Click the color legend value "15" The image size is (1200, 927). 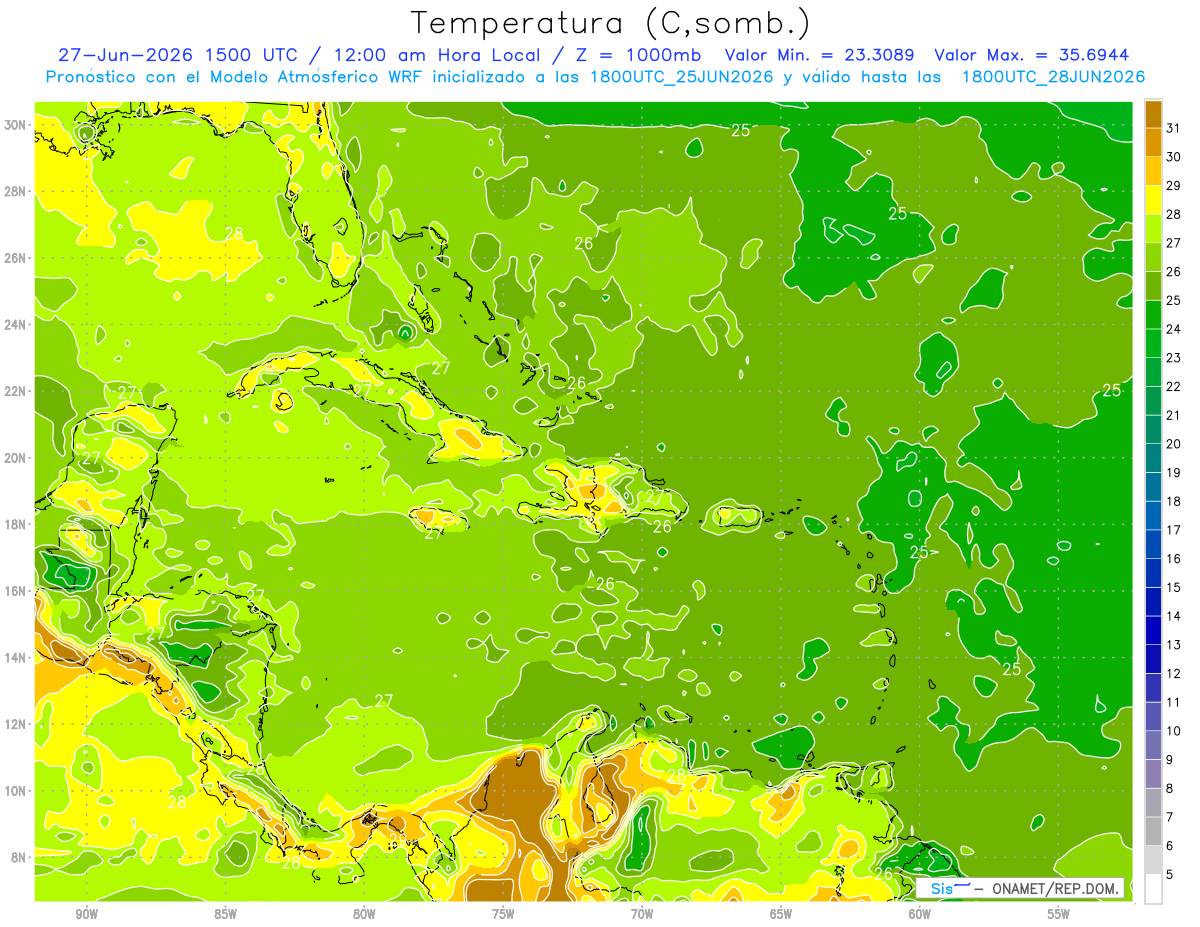[1174, 588]
